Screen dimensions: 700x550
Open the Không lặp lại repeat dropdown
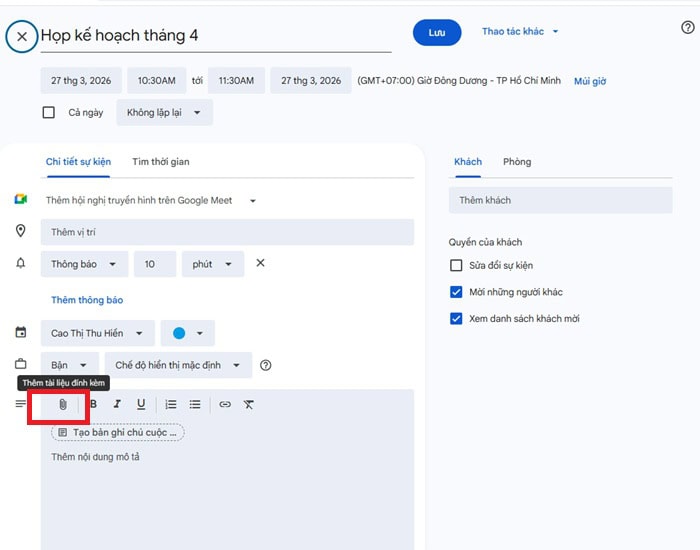[x=164, y=113]
